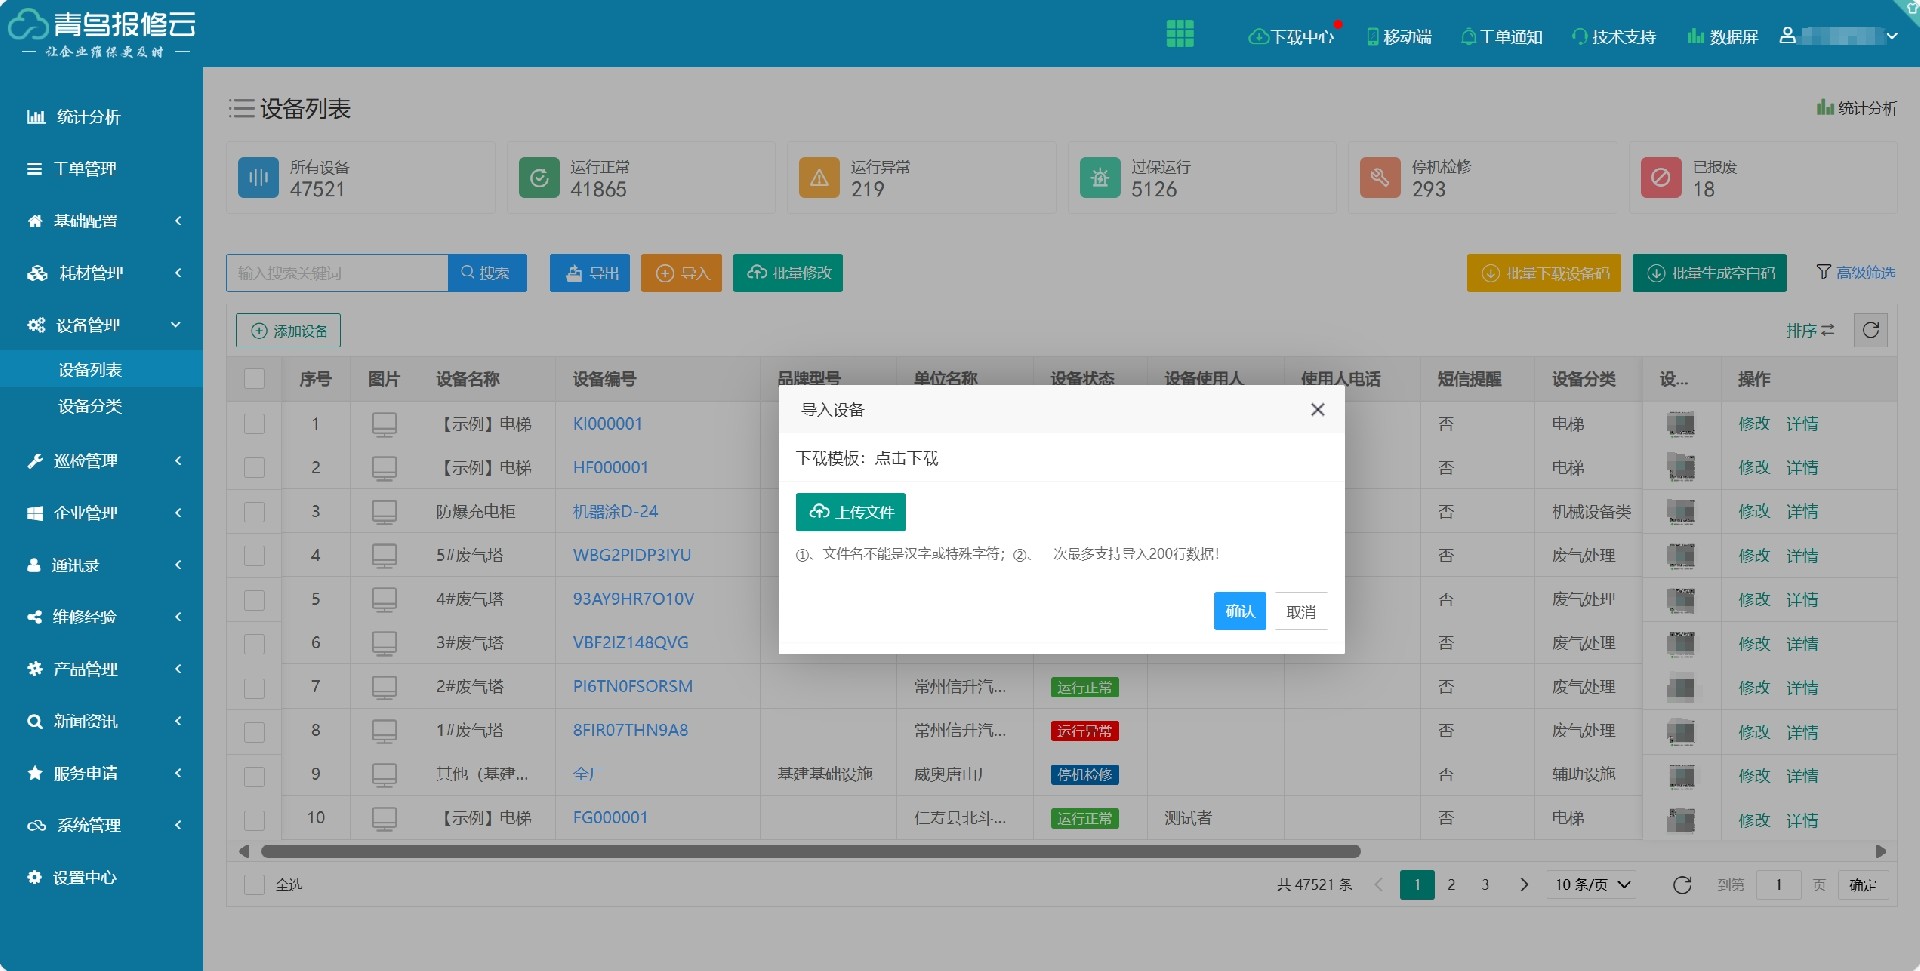
Task: Close the 导入设备 dialog with X
Action: [x=1317, y=410]
